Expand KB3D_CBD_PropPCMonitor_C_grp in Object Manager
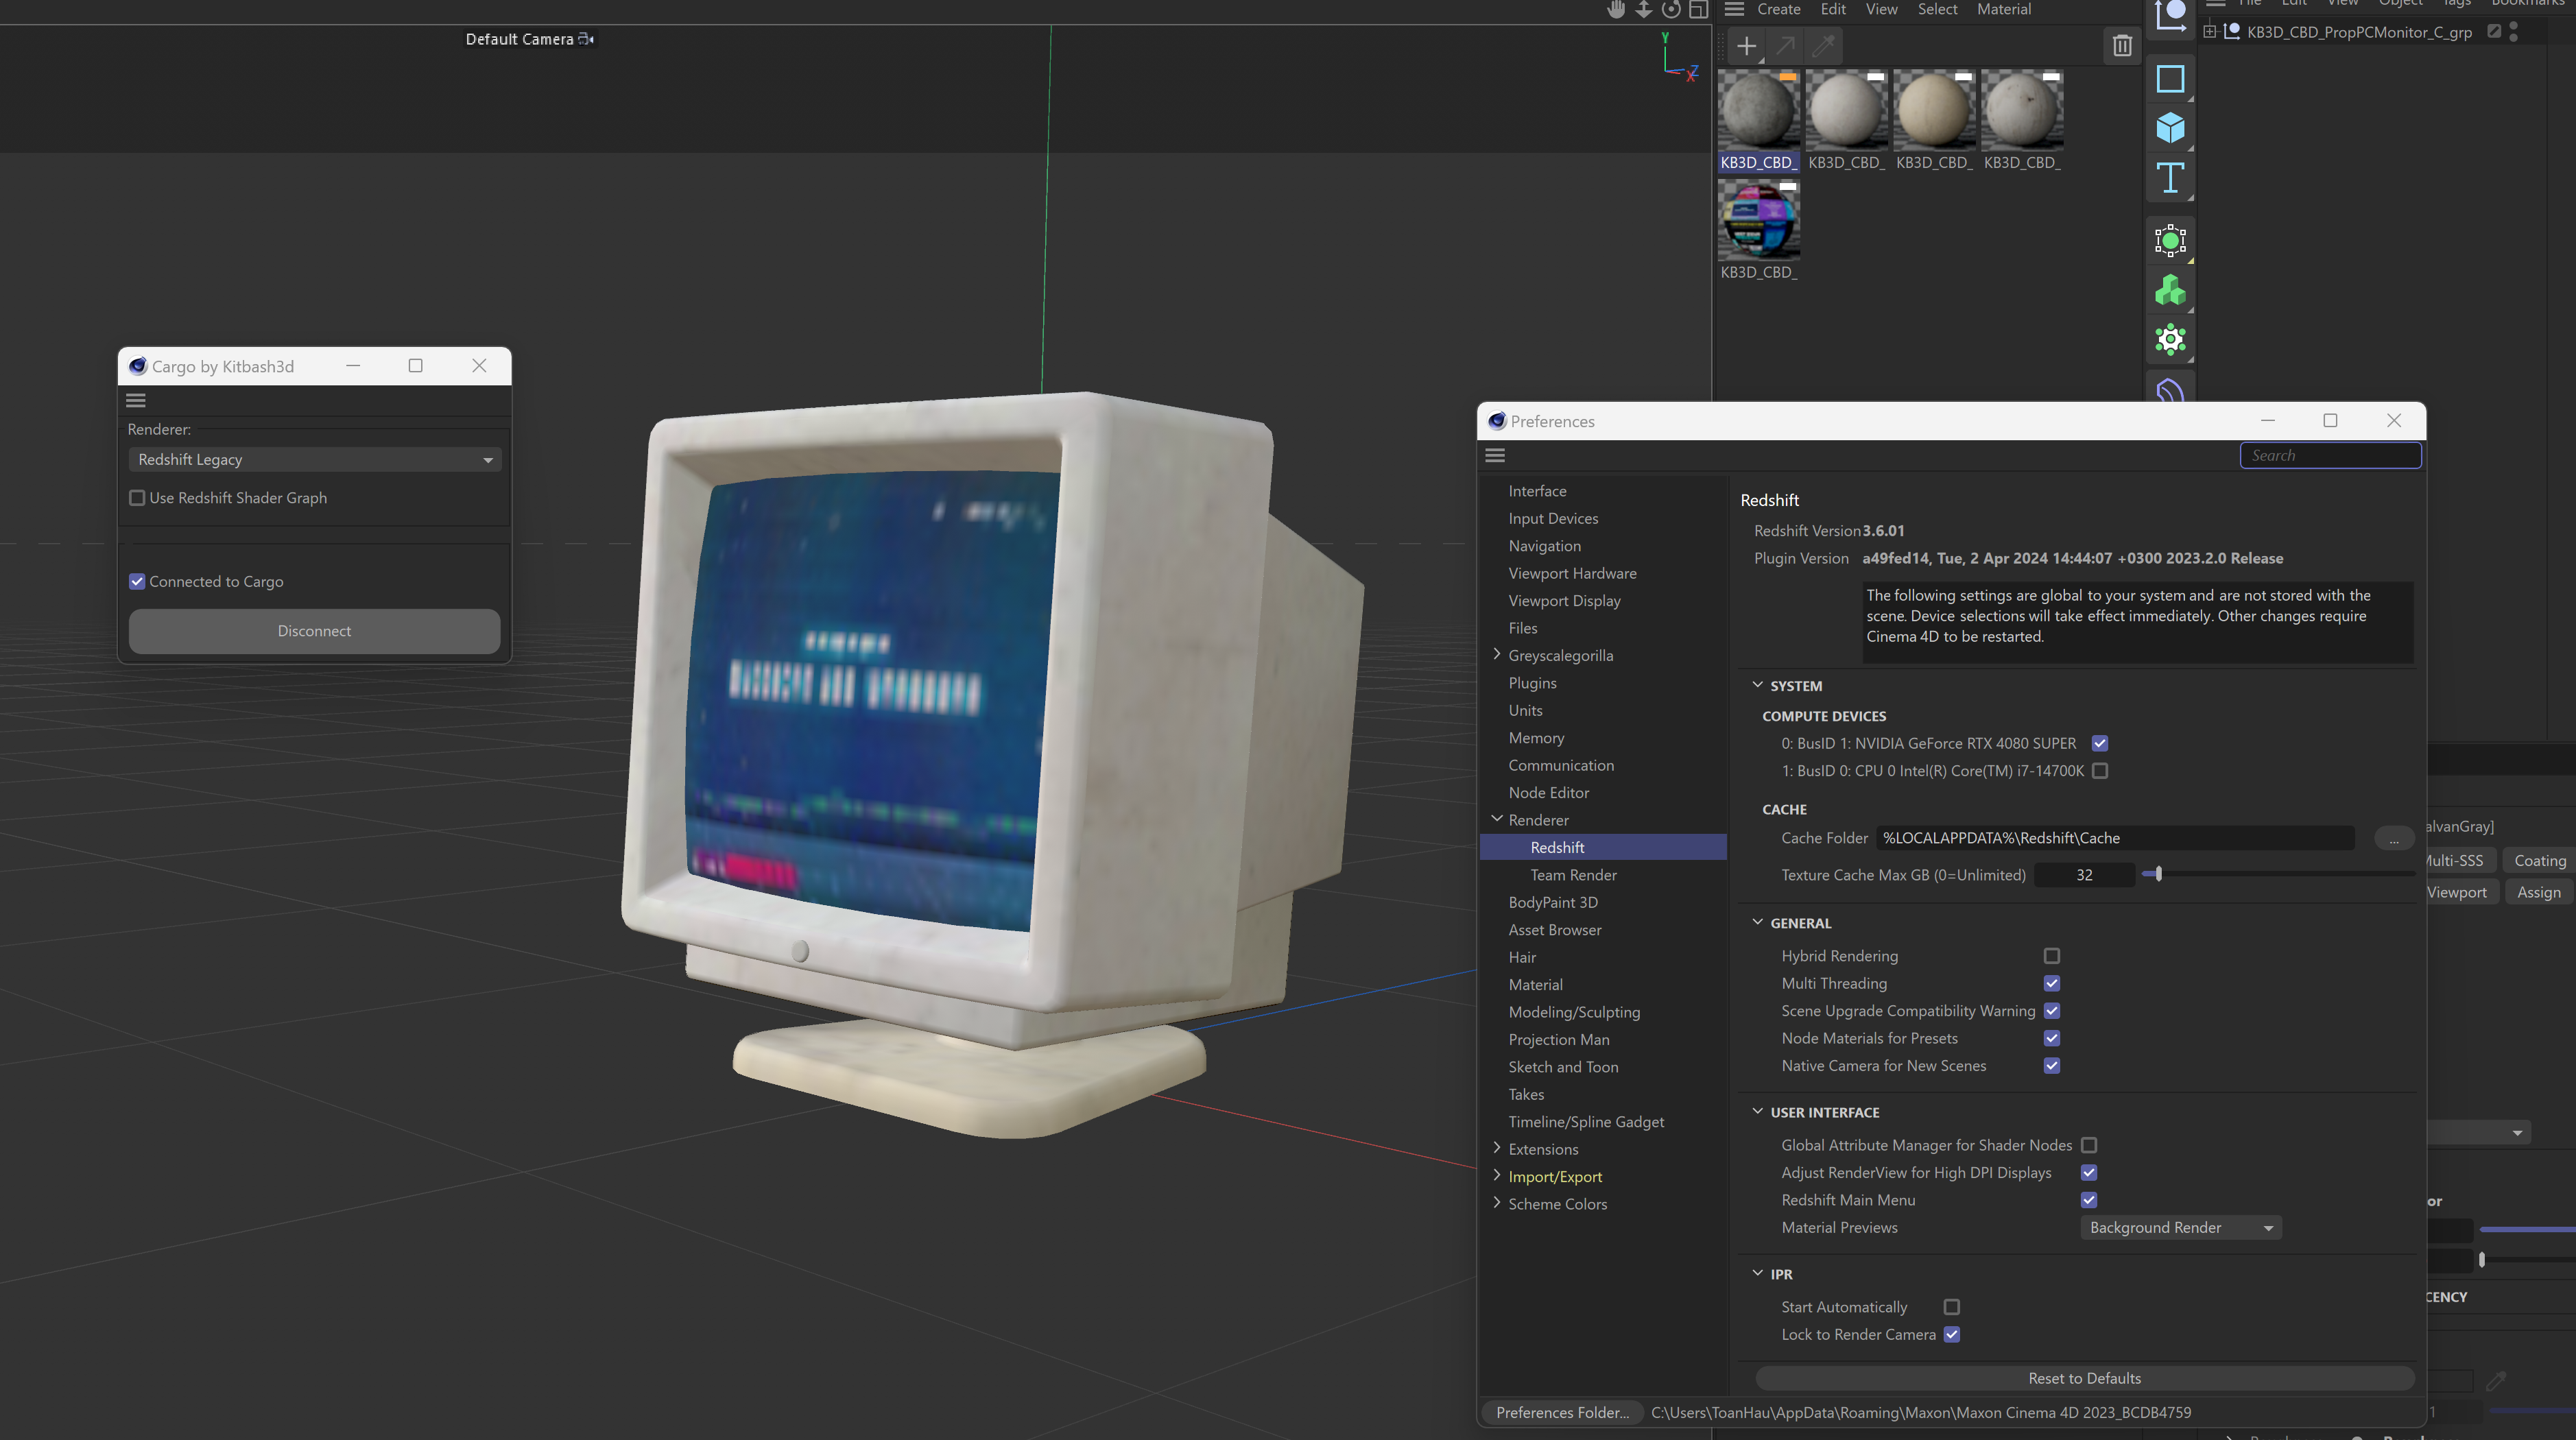The image size is (2576, 1440). [2210, 32]
